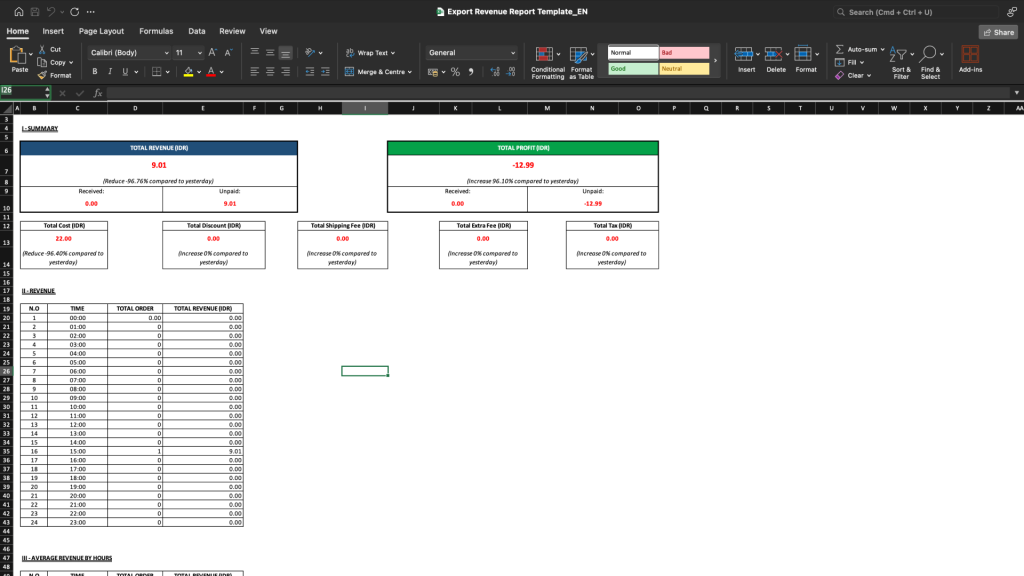Expand the Merge & Centre options arrow
The height and width of the screenshot is (576, 1024).
409,72
